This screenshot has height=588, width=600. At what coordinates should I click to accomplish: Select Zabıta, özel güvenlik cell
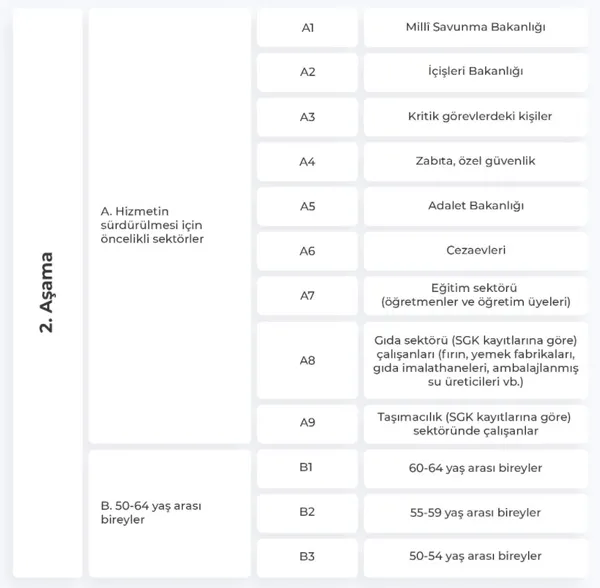476,161
